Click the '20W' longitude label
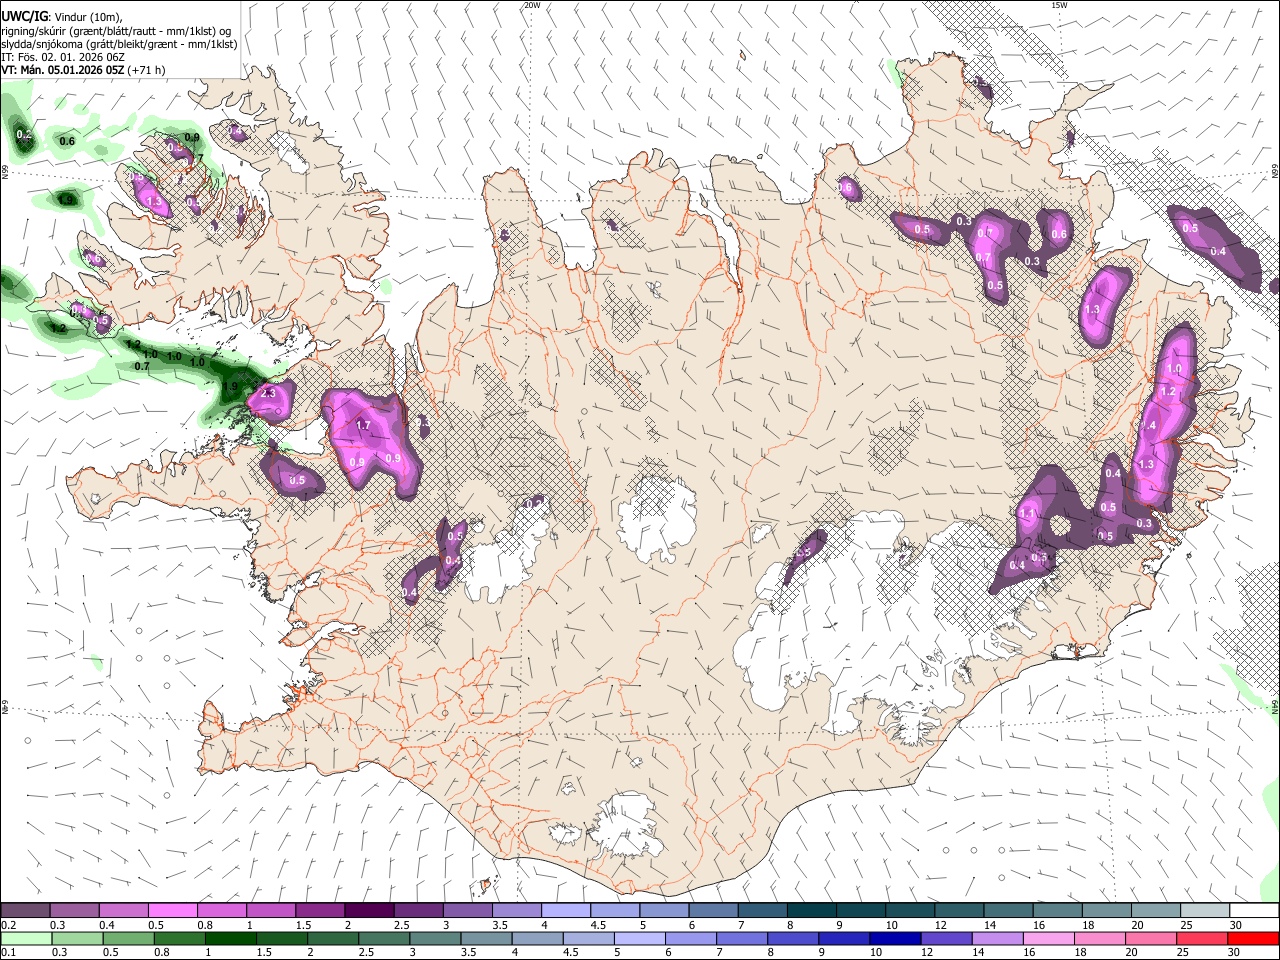1280x960 pixels. pos(532,5)
